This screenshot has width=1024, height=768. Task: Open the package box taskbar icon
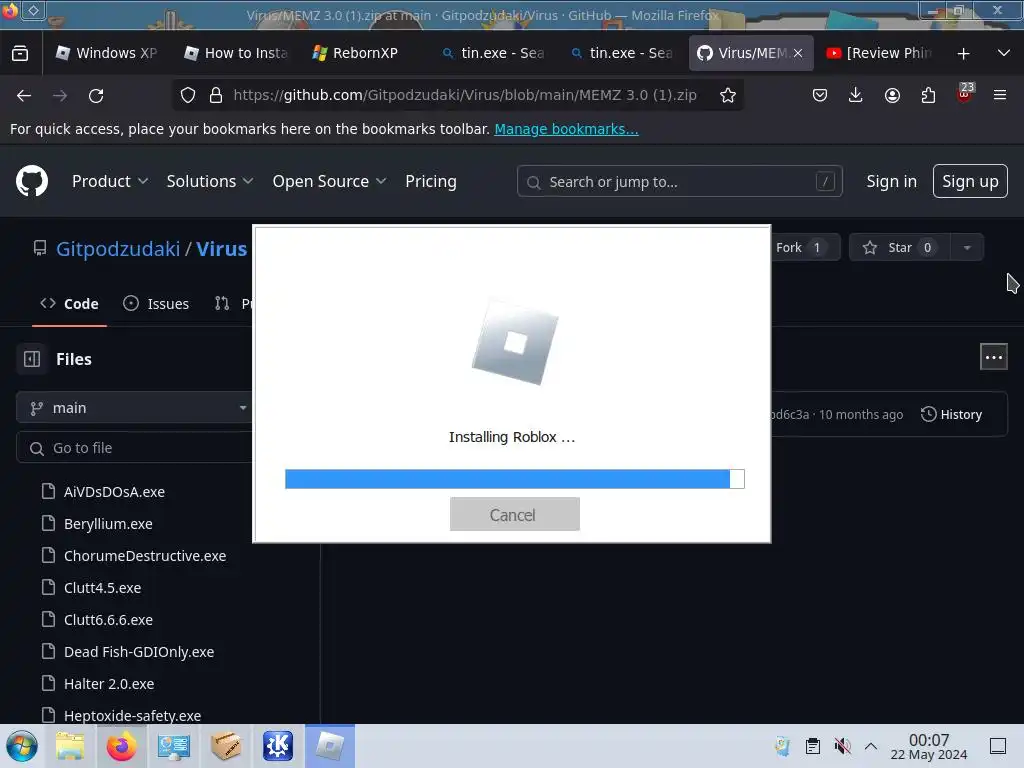pyautogui.click(x=226, y=746)
